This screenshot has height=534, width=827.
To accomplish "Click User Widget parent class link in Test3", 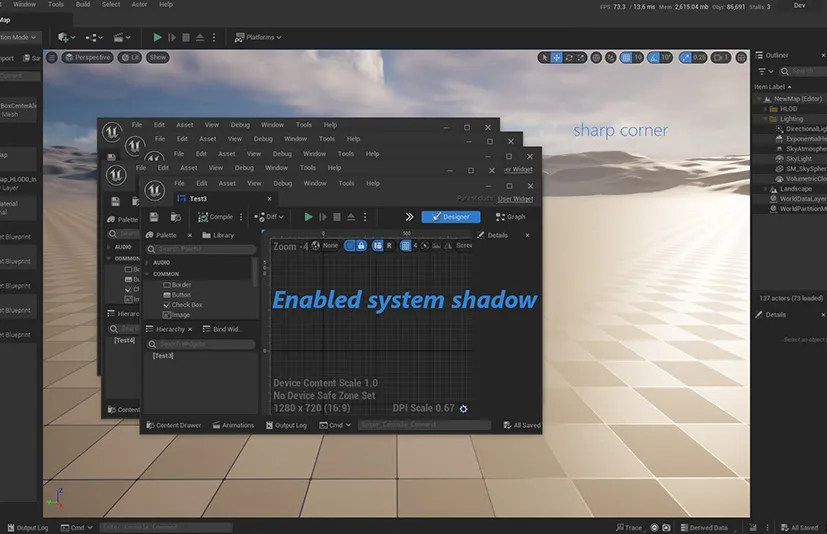I will 515,199.
